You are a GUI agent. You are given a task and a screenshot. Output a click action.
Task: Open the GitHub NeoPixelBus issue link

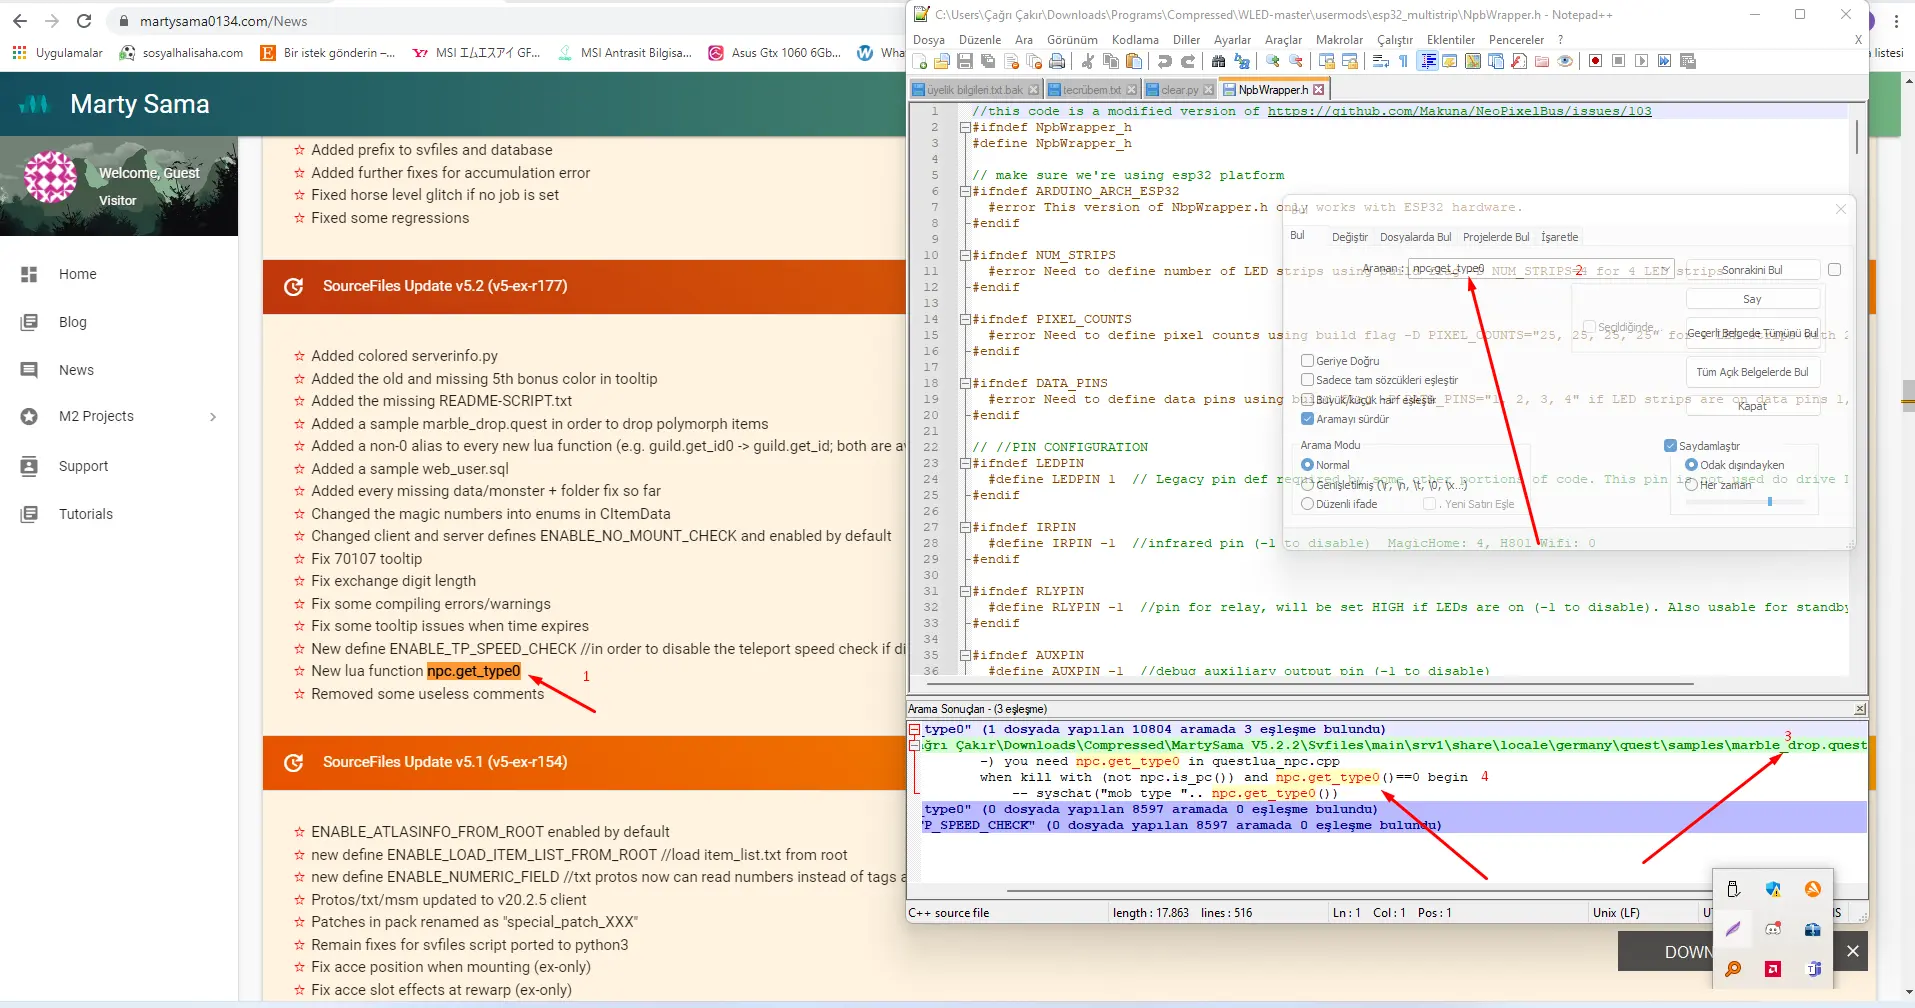pyautogui.click(x=1459, y=111)
